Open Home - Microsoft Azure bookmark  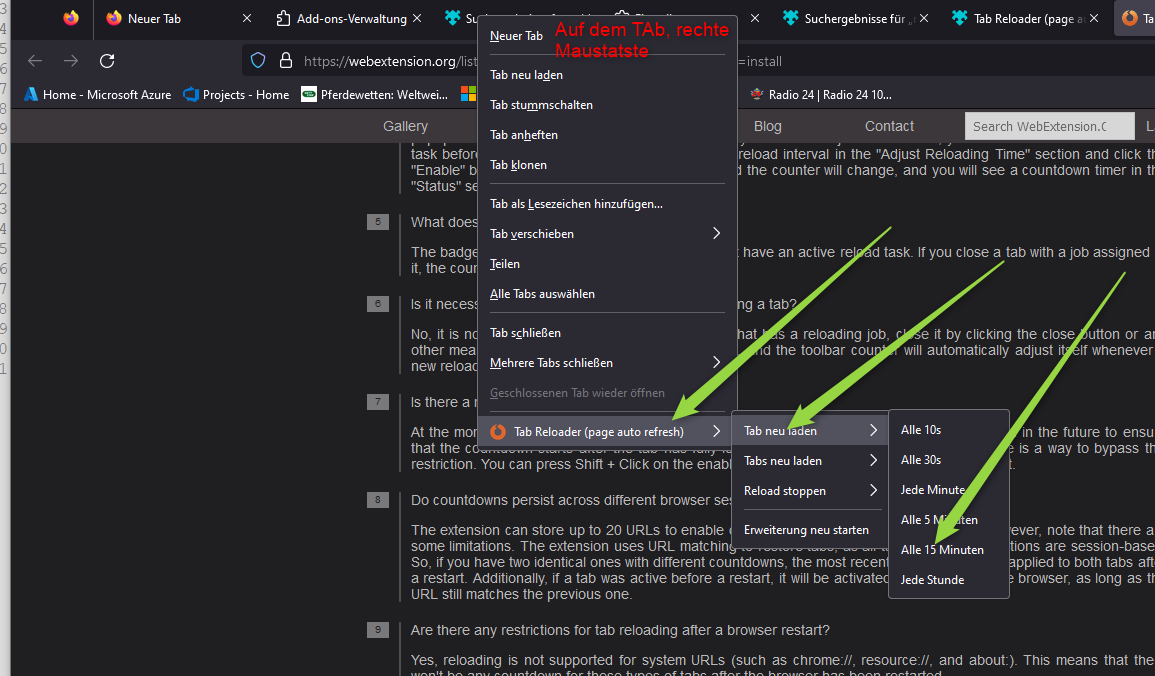tap(98, 95)
